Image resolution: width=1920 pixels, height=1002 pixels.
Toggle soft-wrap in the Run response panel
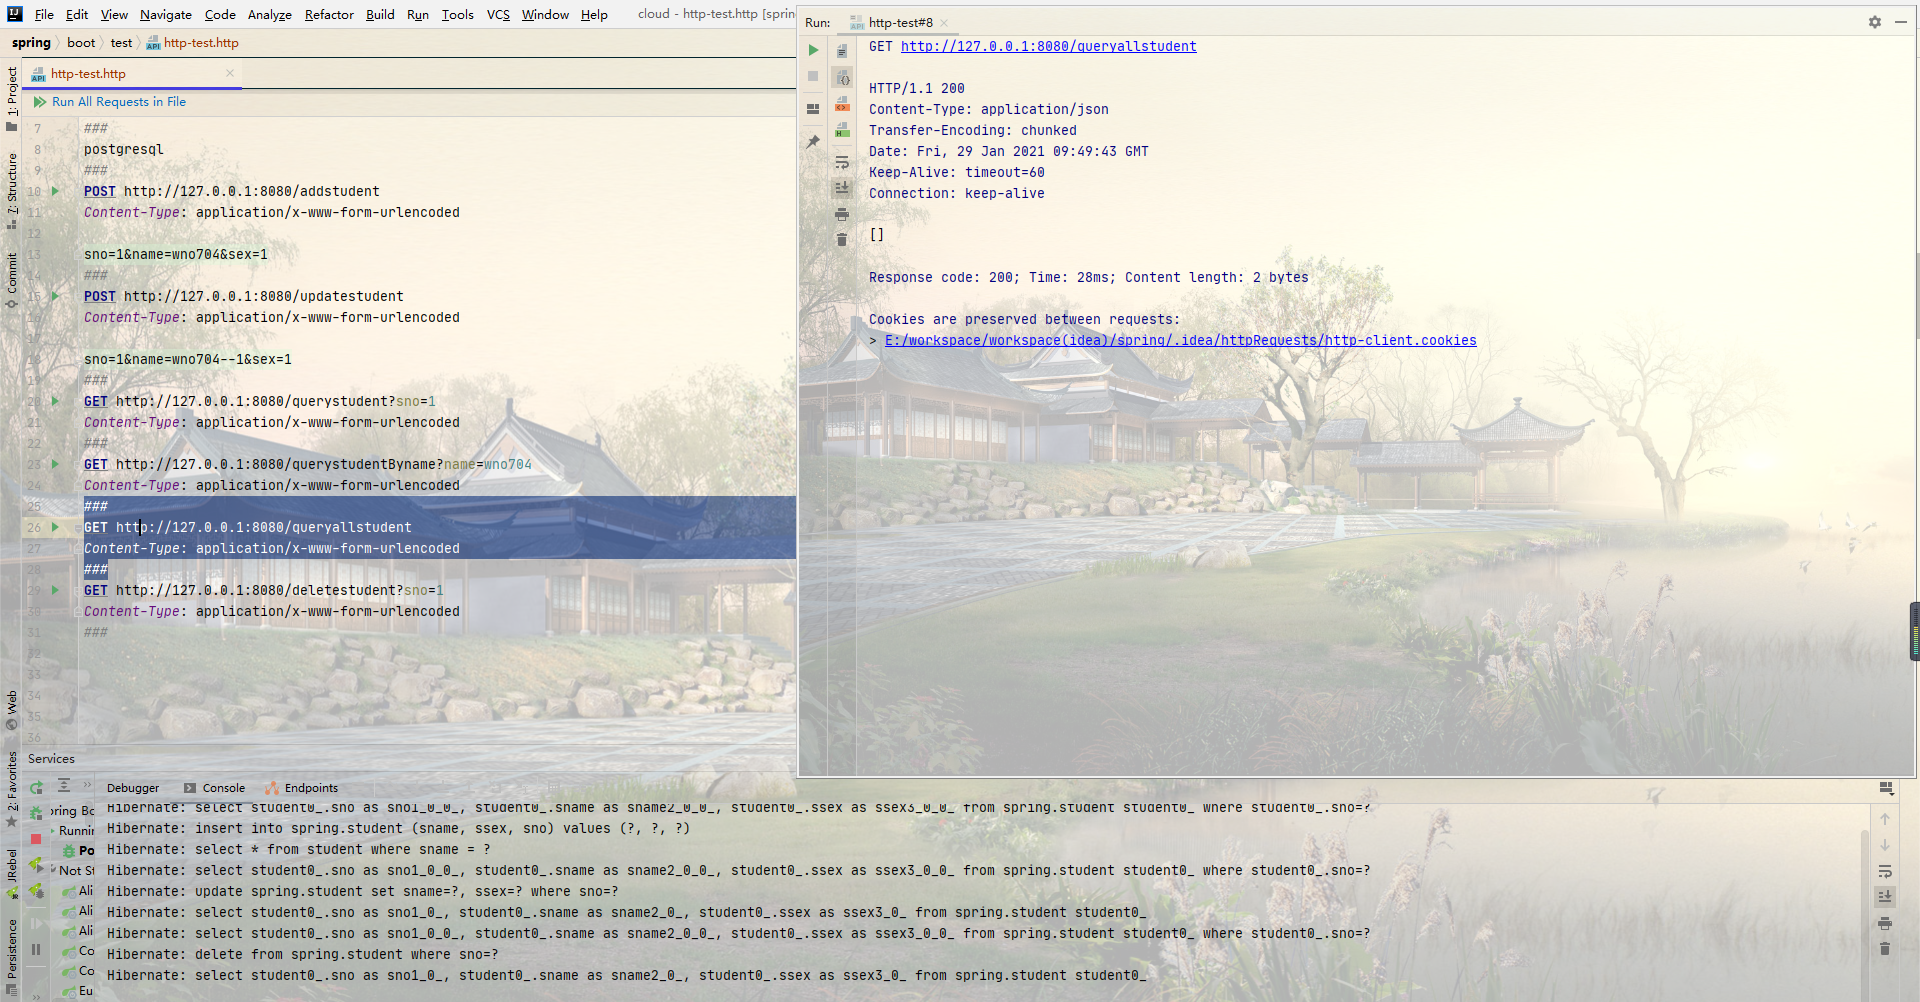point(842,162)
